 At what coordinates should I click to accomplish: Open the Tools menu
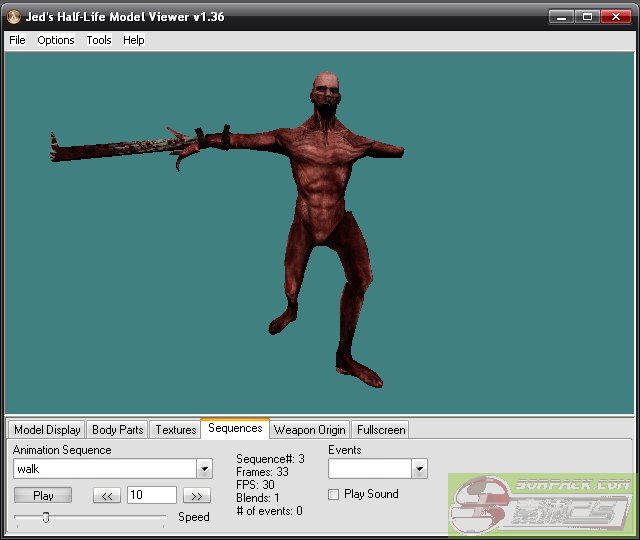(99, 40)
